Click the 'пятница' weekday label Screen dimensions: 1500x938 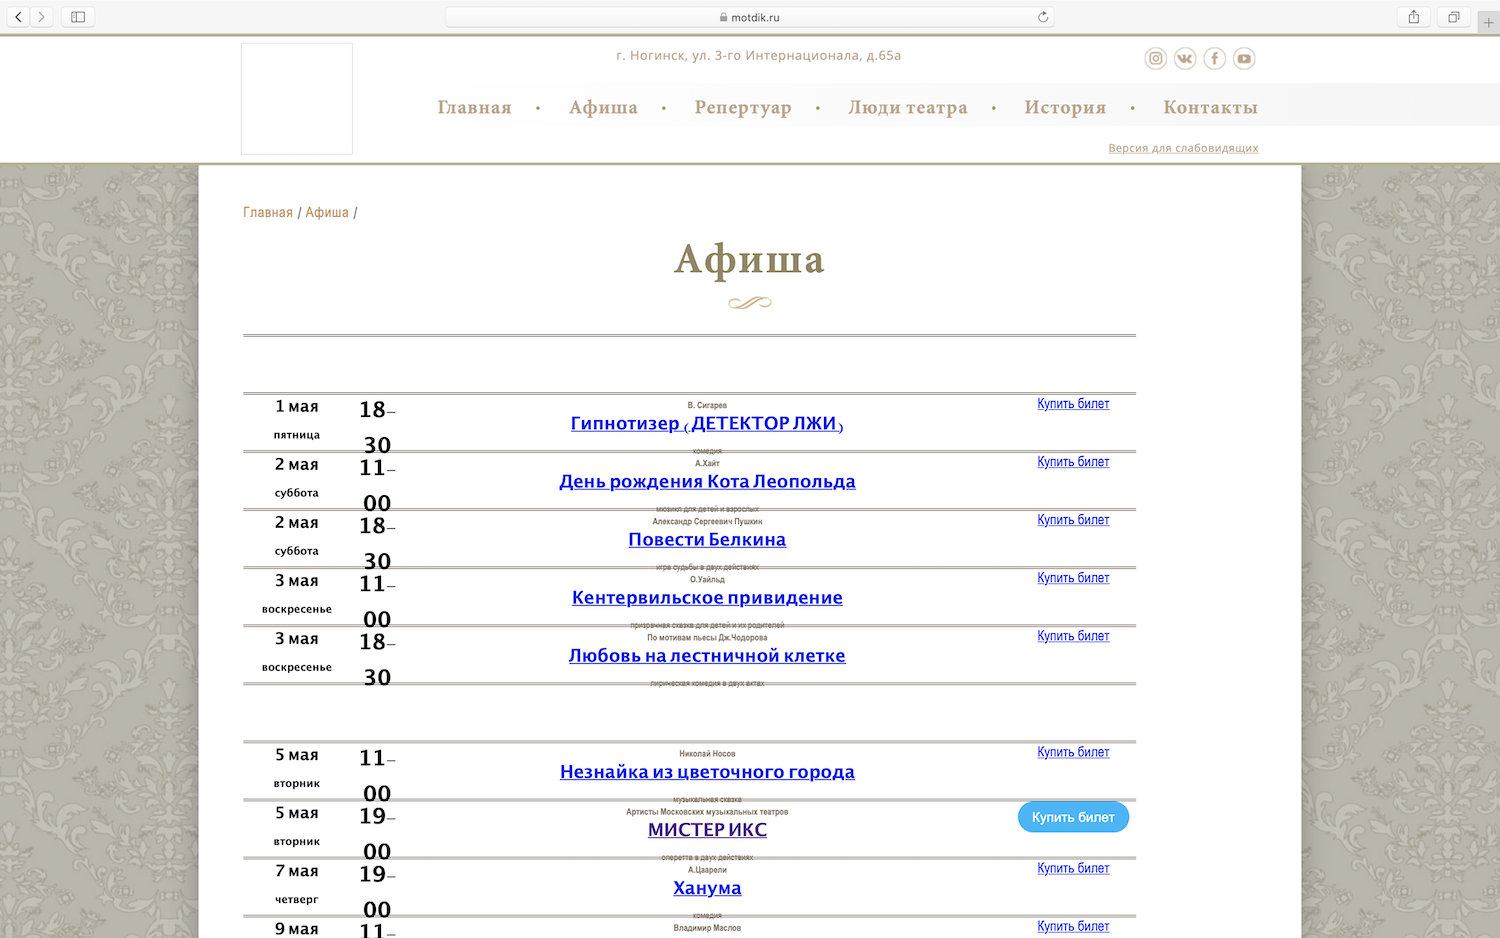click(297, 435)
